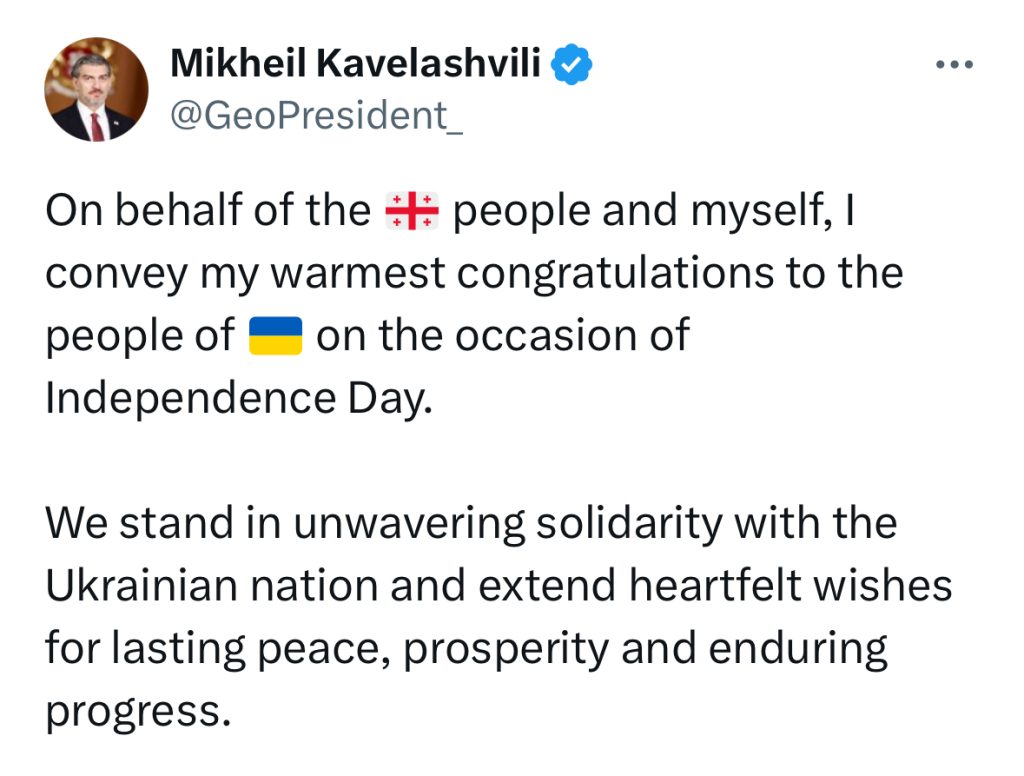The image size is (1024, 776).
Task: Open the @GeoPresident_ handle link
Action: (x=317, y=116)
